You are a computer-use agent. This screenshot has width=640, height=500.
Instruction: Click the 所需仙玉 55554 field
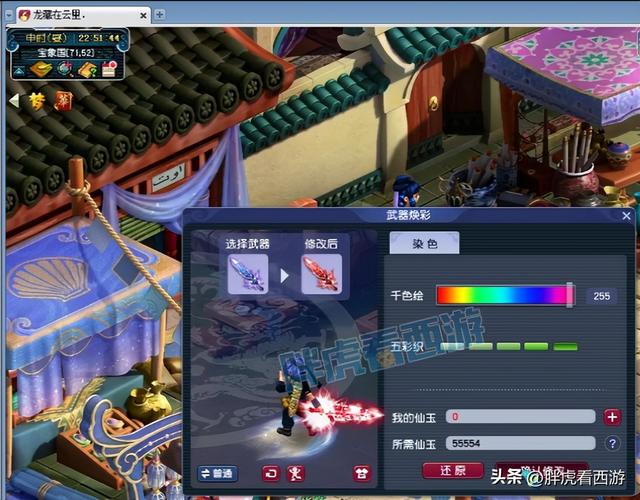[x=520, y=443]
